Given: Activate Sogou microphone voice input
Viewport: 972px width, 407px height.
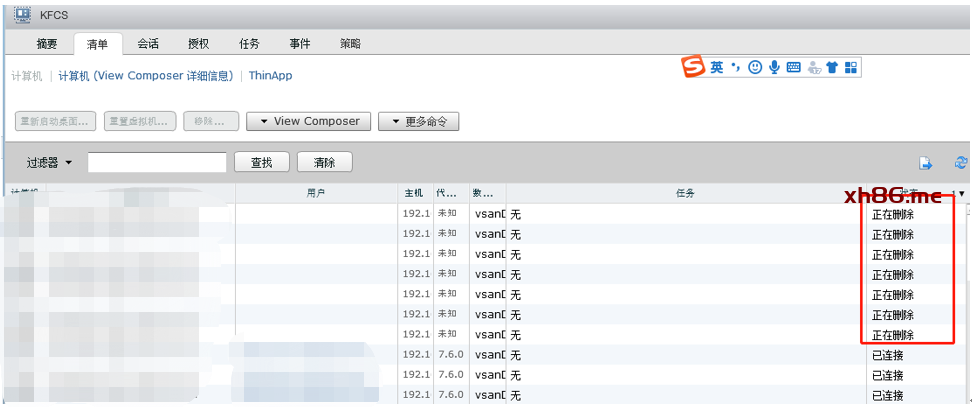Looking at the screenshot, I should [774, 67].
